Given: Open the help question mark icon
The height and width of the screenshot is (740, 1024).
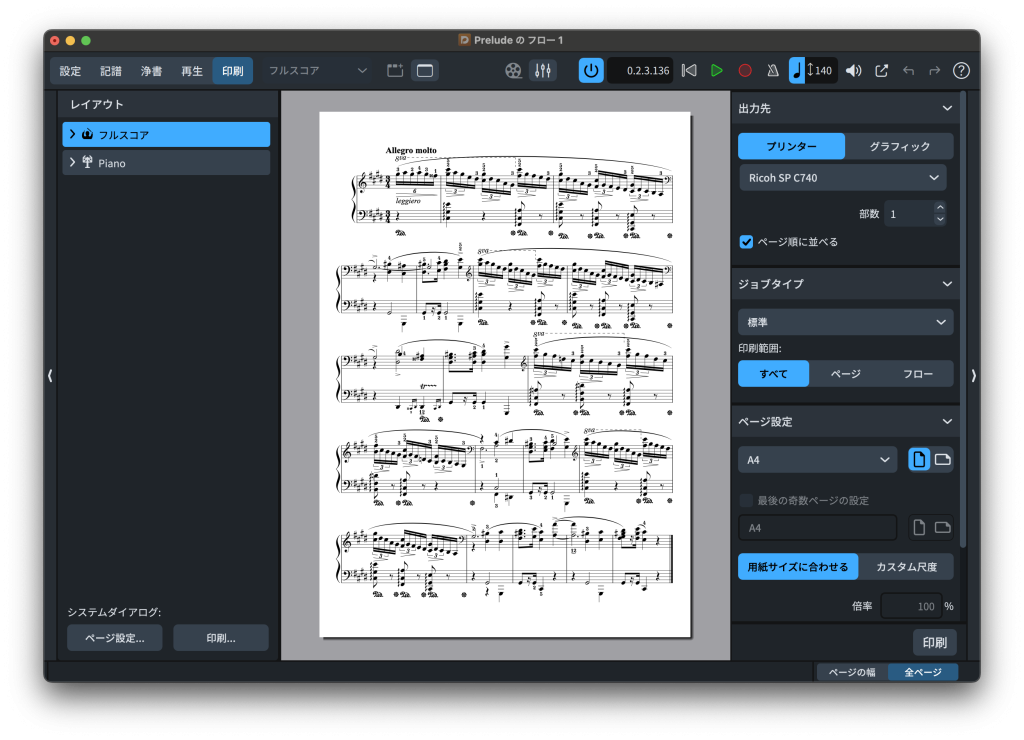Looking at the screenshot, I should click(961, 71).
